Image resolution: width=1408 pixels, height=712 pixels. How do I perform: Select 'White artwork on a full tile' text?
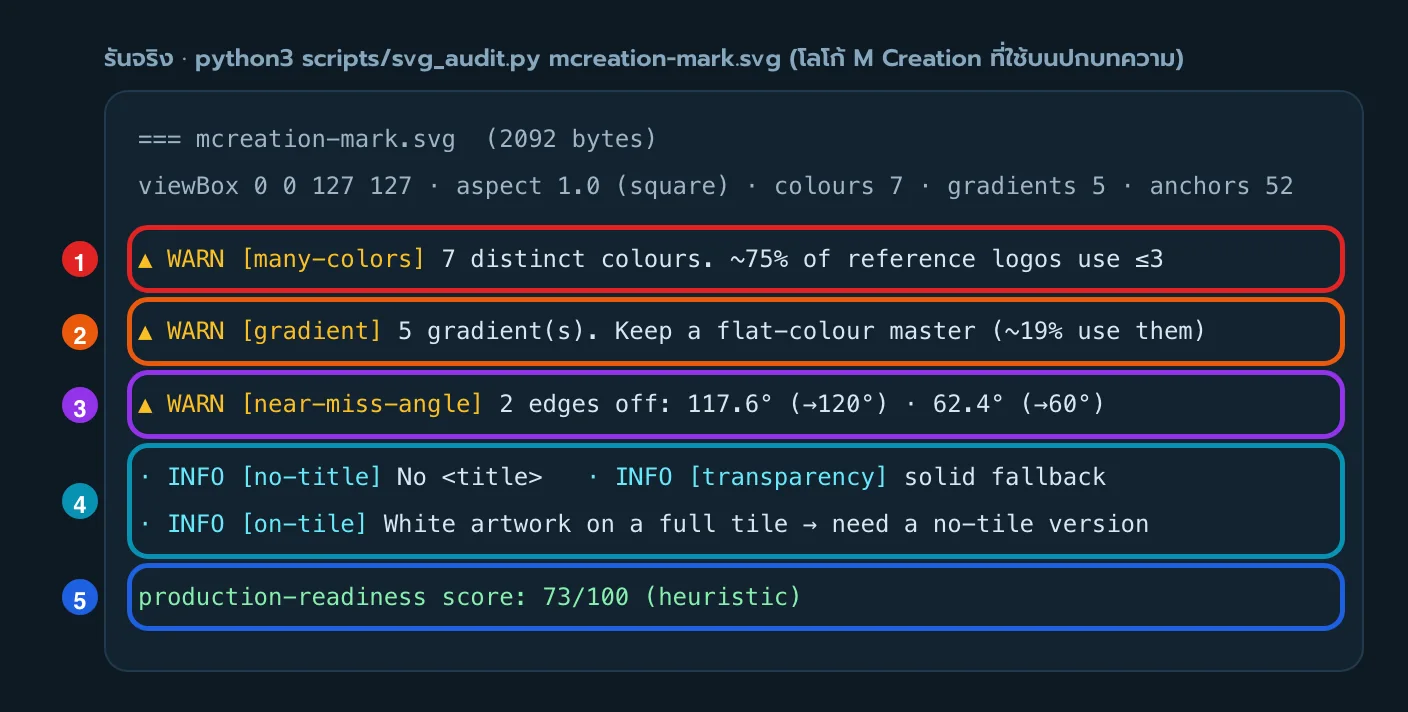point(585,523)
